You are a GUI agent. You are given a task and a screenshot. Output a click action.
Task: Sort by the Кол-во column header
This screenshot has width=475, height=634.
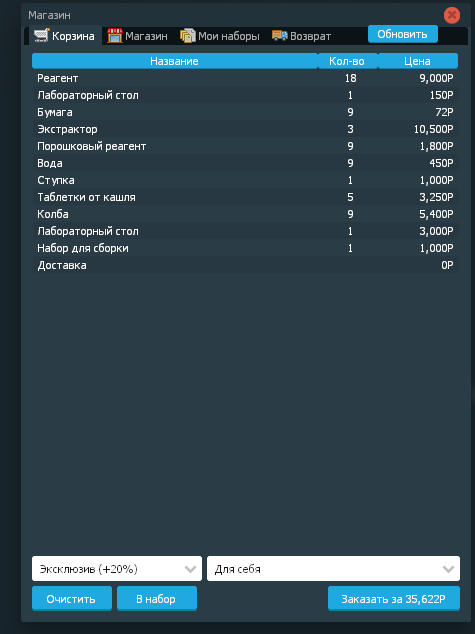(x=347, y=61)
